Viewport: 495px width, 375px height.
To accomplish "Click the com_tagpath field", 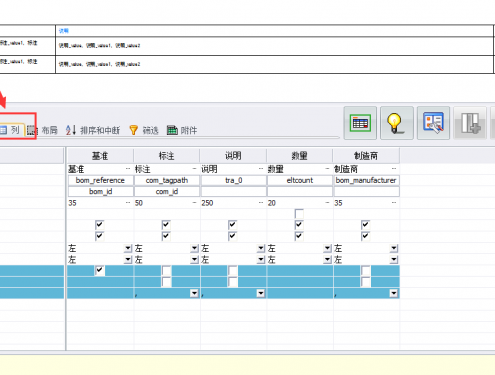I will (167, 180).
